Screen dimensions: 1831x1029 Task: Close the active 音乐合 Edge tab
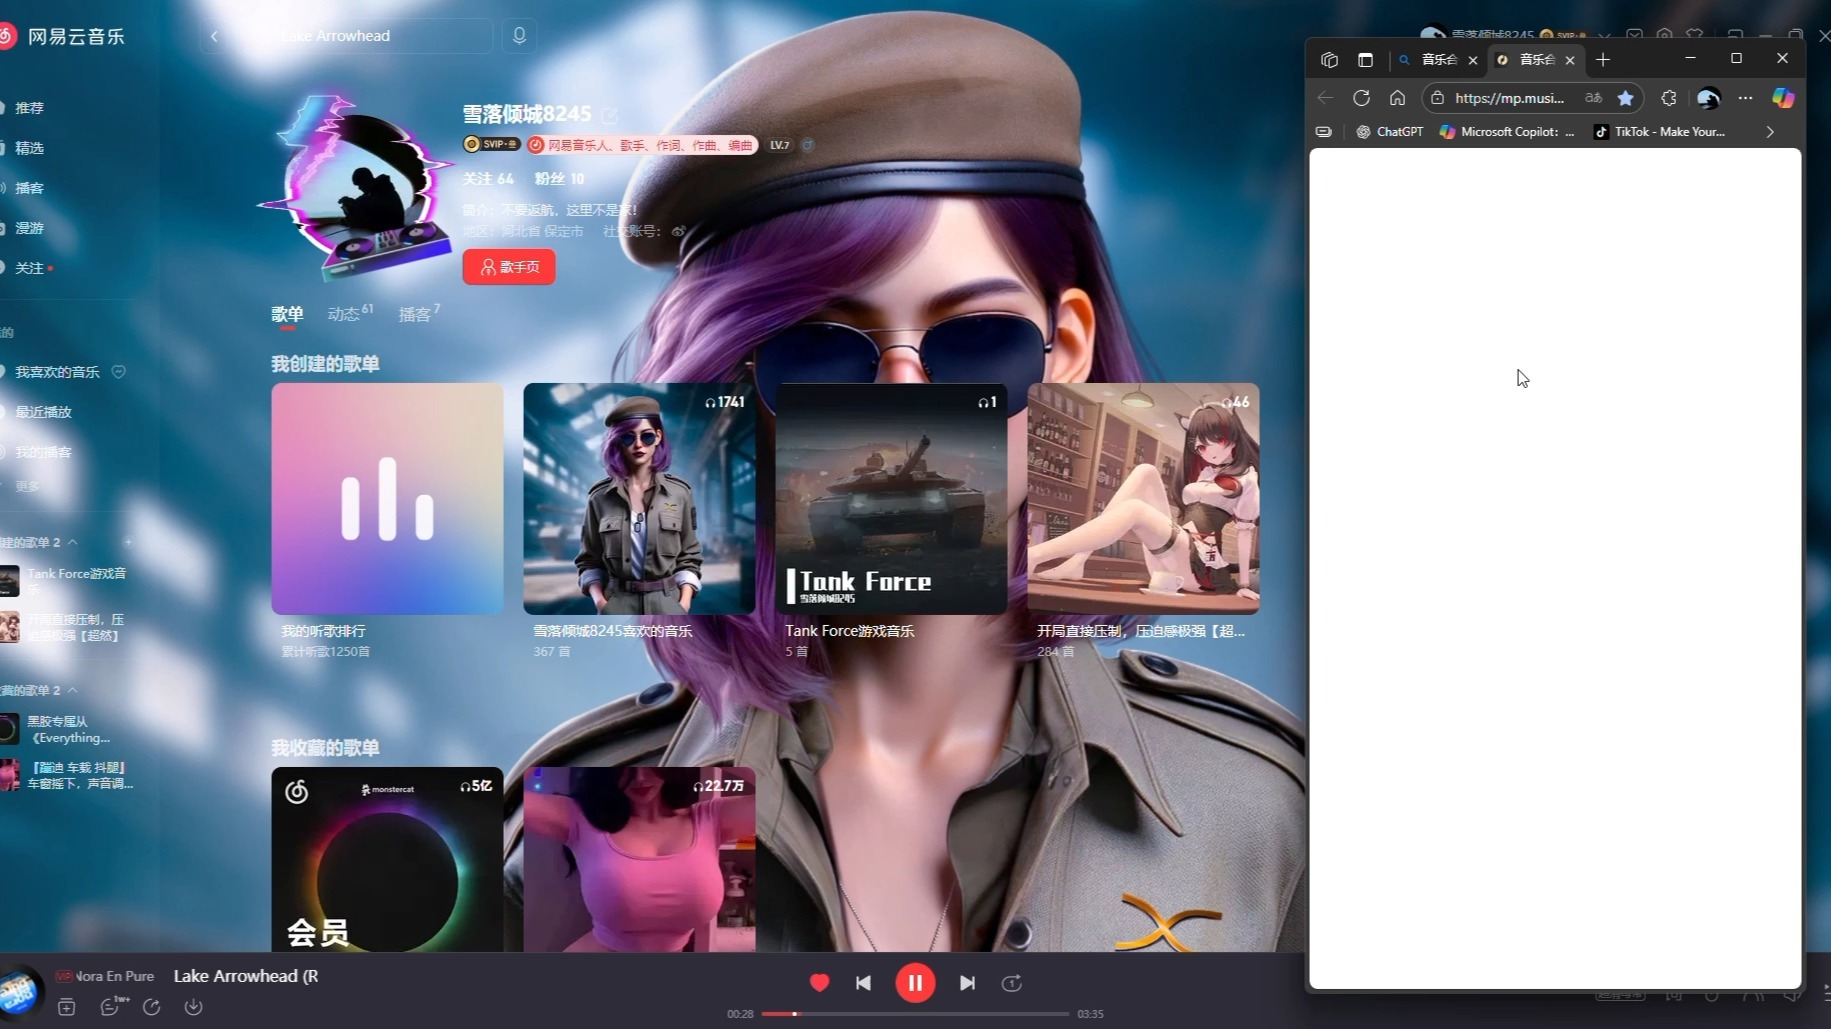(x=1570, y=60)
